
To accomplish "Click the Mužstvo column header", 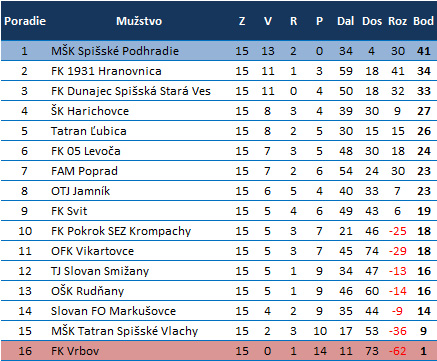I will click(x=139, y=21).
